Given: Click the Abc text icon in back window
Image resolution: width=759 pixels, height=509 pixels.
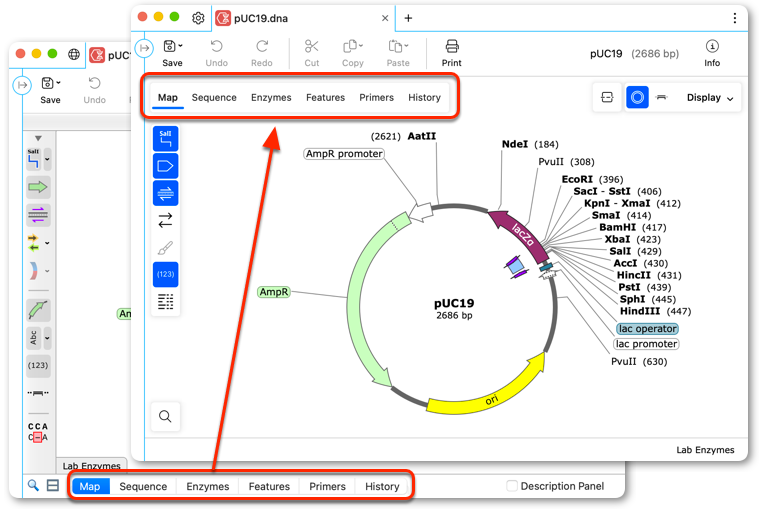Looking at the screenshot, I should point(33,338).
